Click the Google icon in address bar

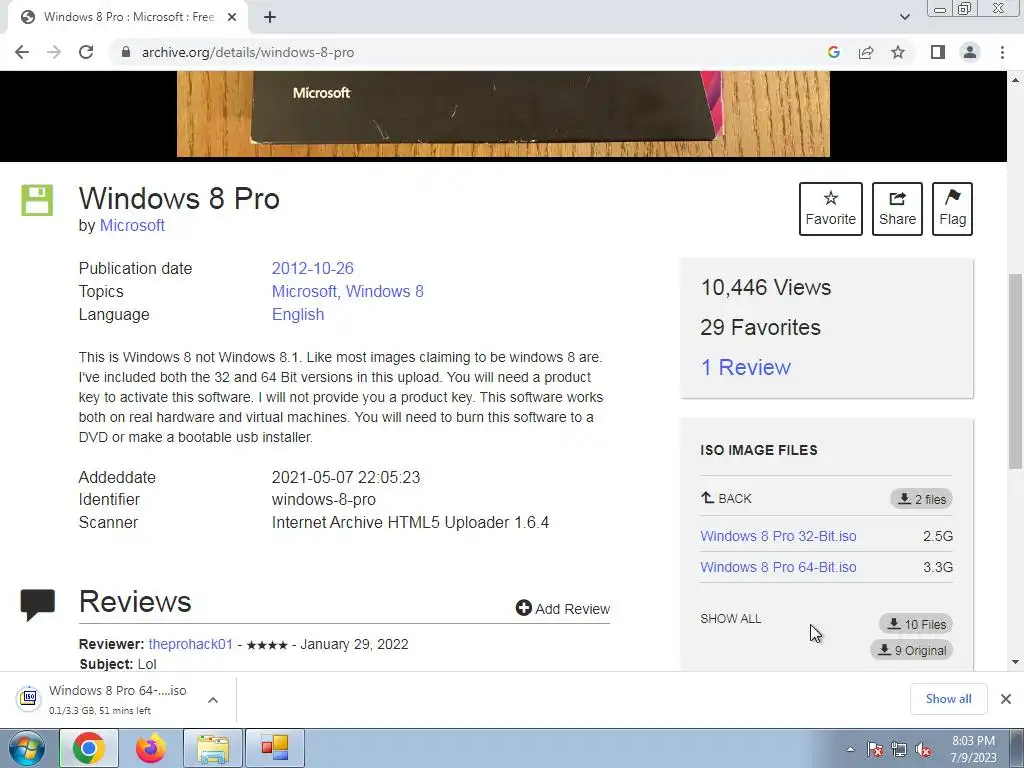833,52
